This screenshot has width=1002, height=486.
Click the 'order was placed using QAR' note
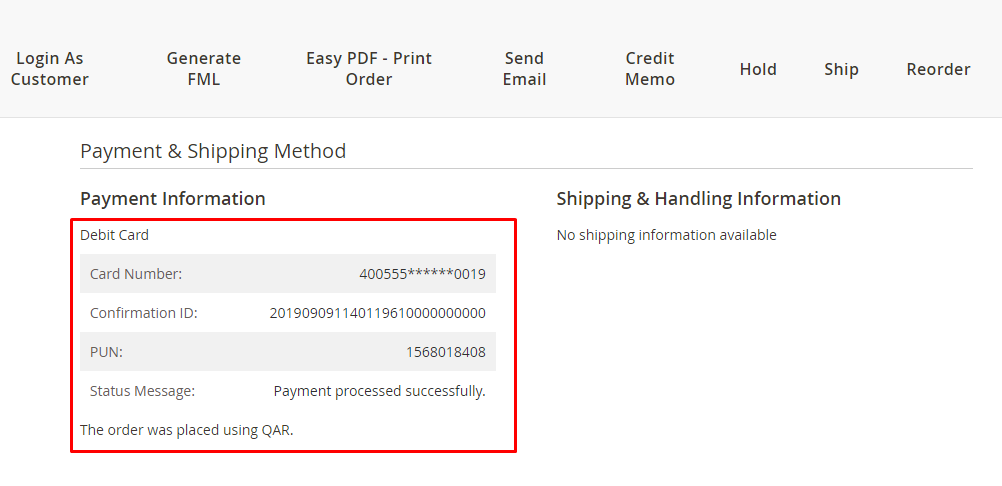pyautogui.click(x=186, y=430)
